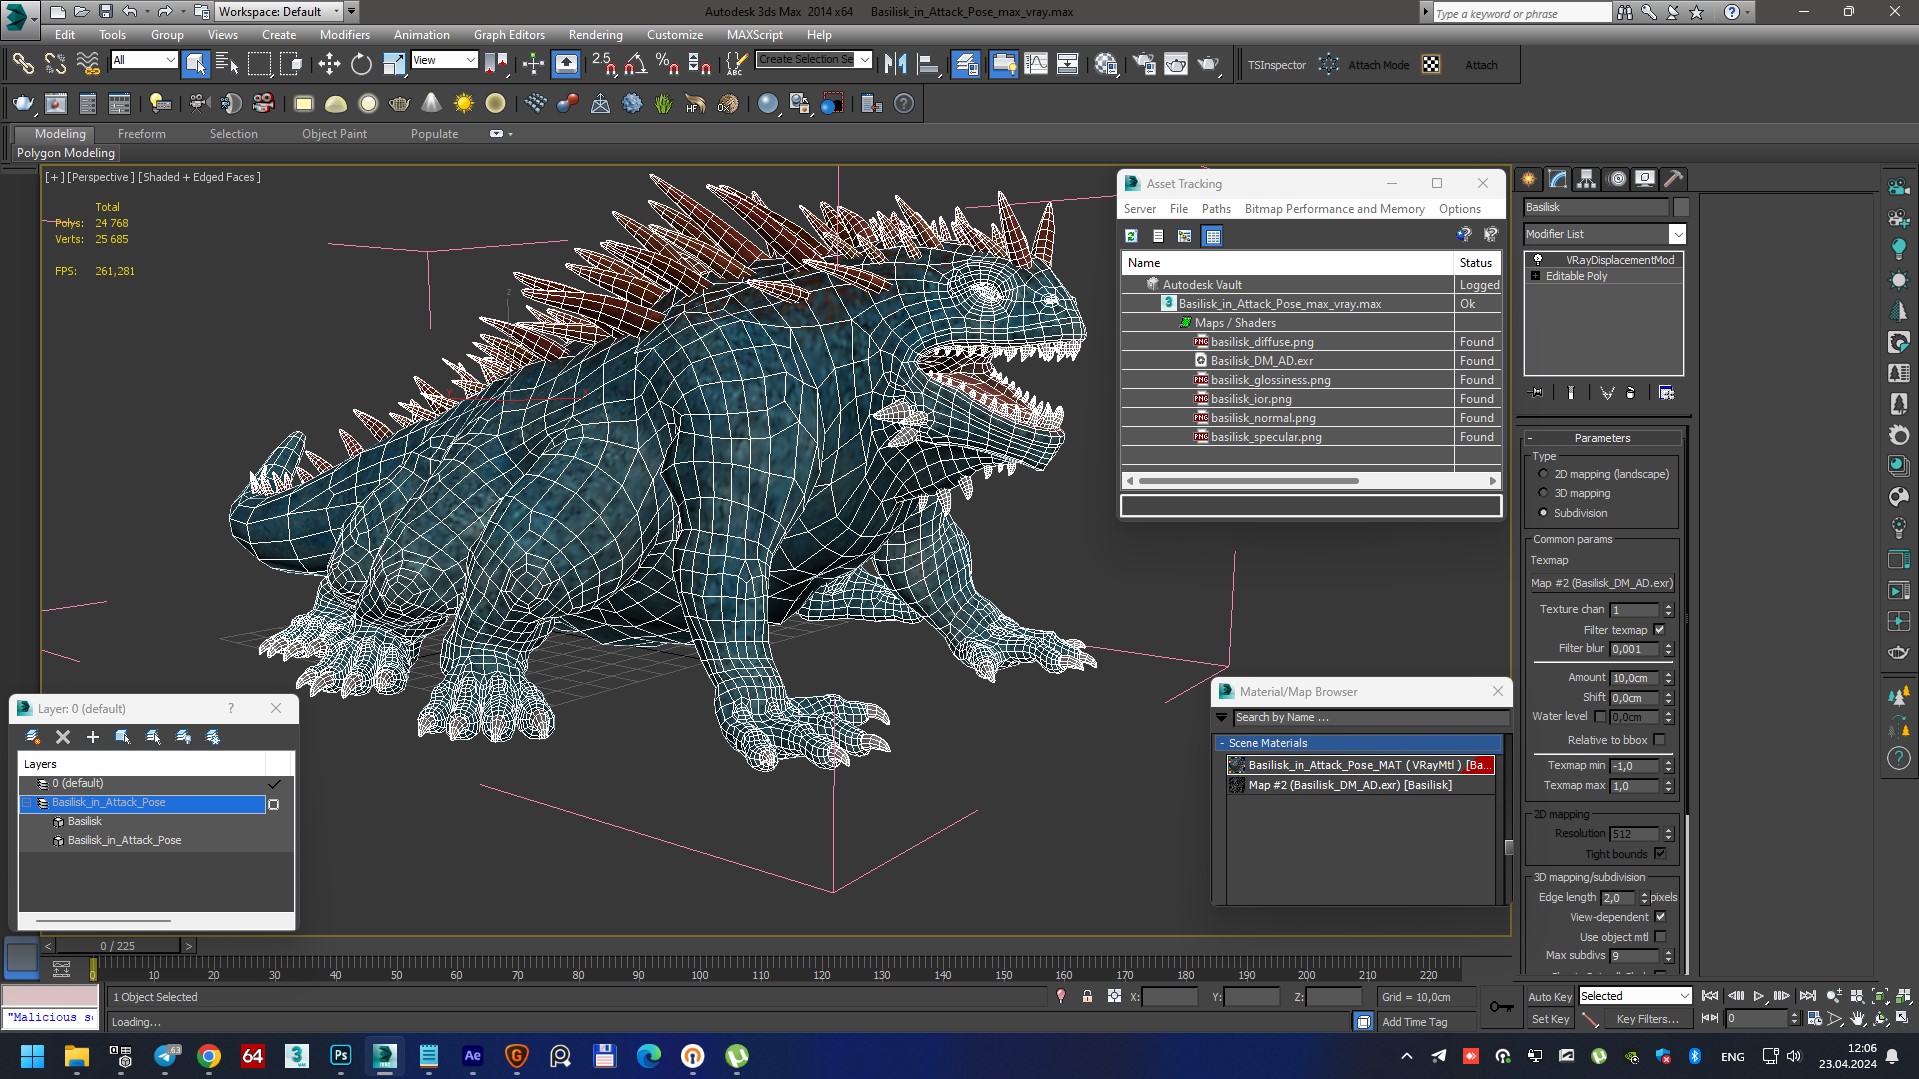Open the Modifiers menu

click(344, 34)
